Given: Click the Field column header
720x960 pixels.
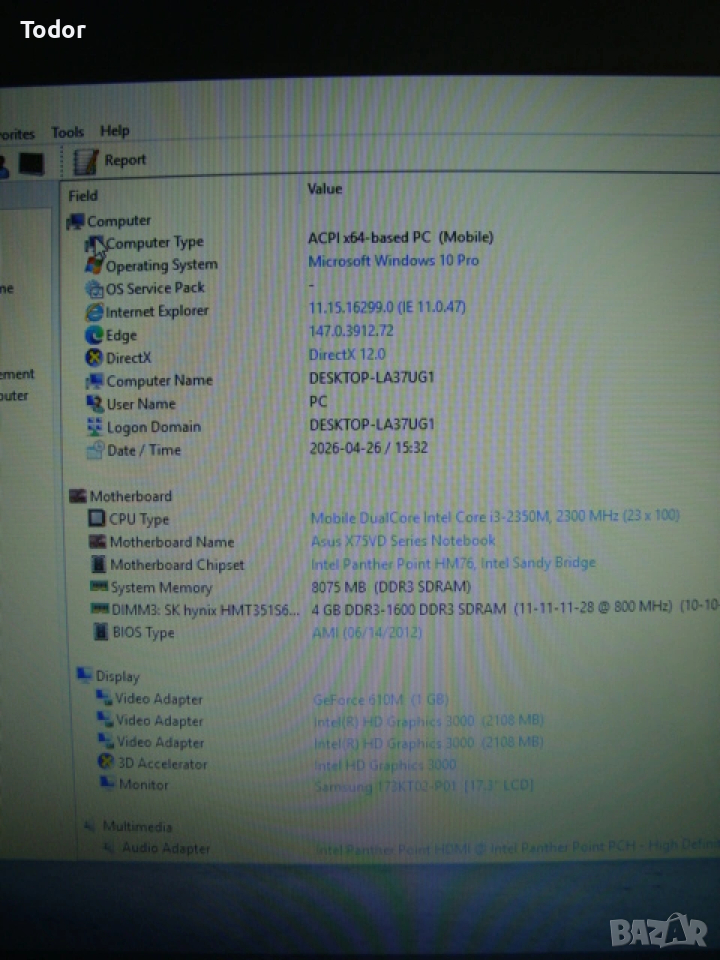Looking at the screenshot, I should pyautogui.click(x=83, y=195).
